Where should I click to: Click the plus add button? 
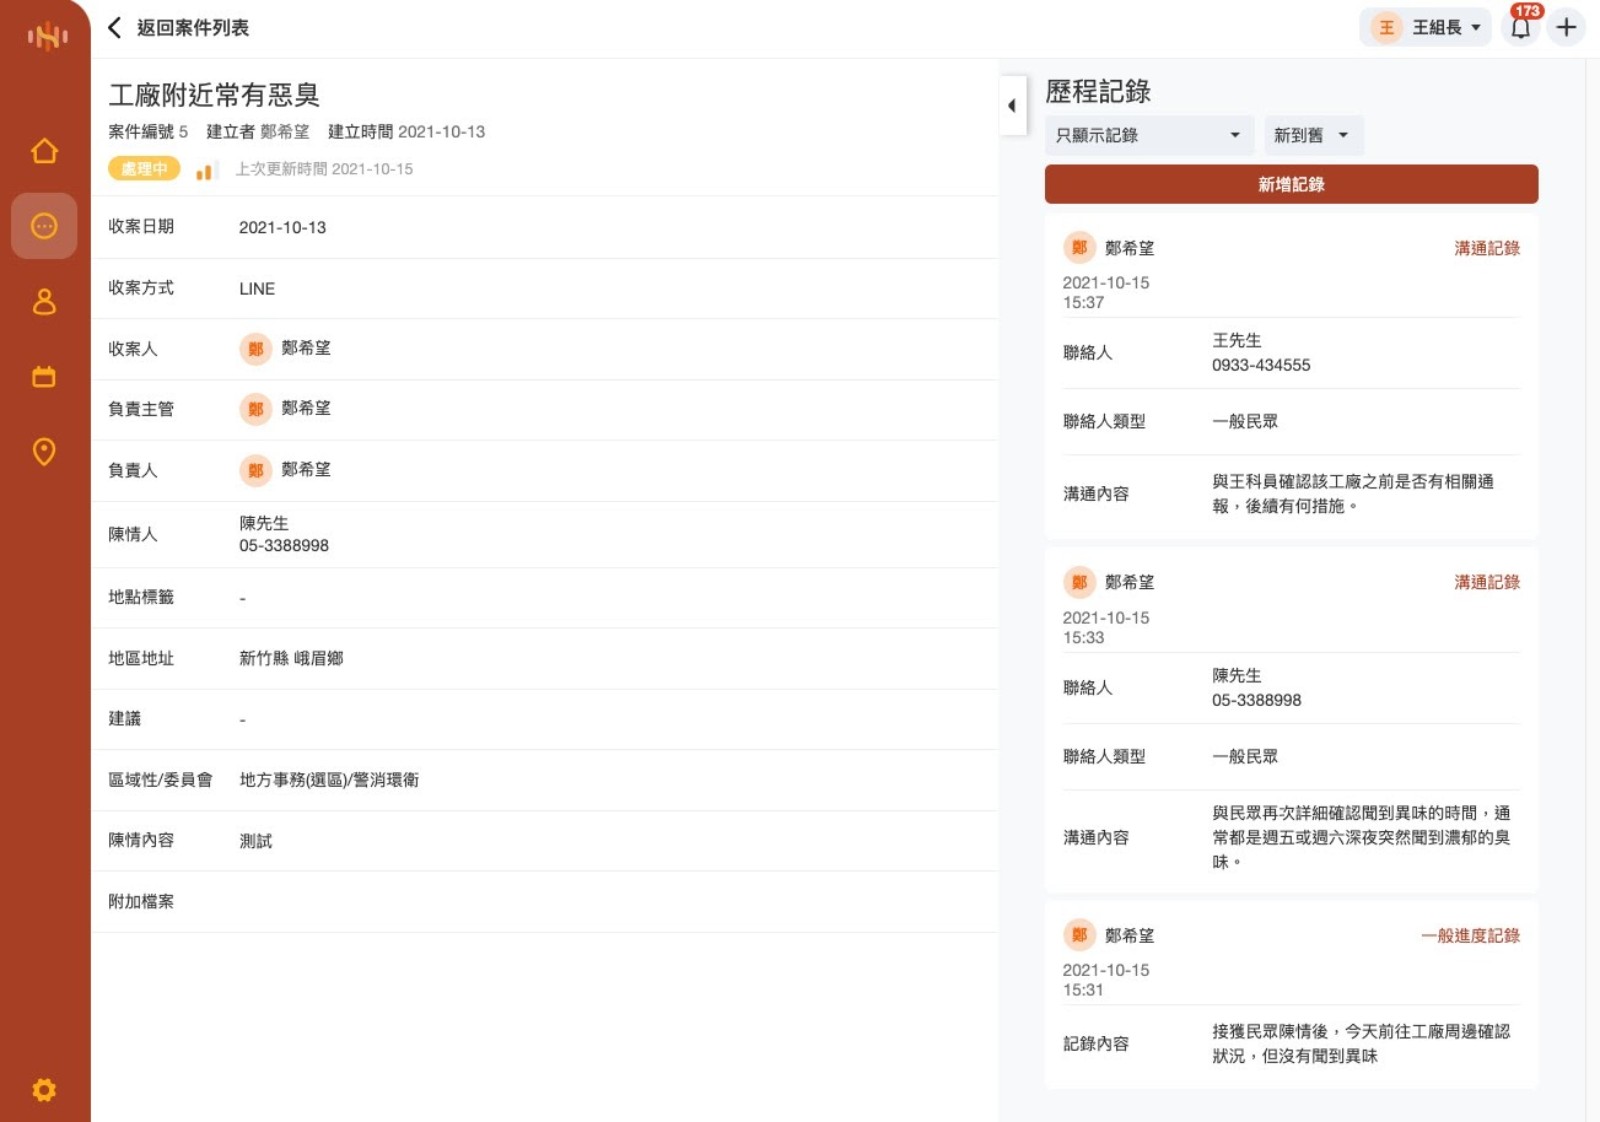pyautogui.click(x=1566, y=27)
